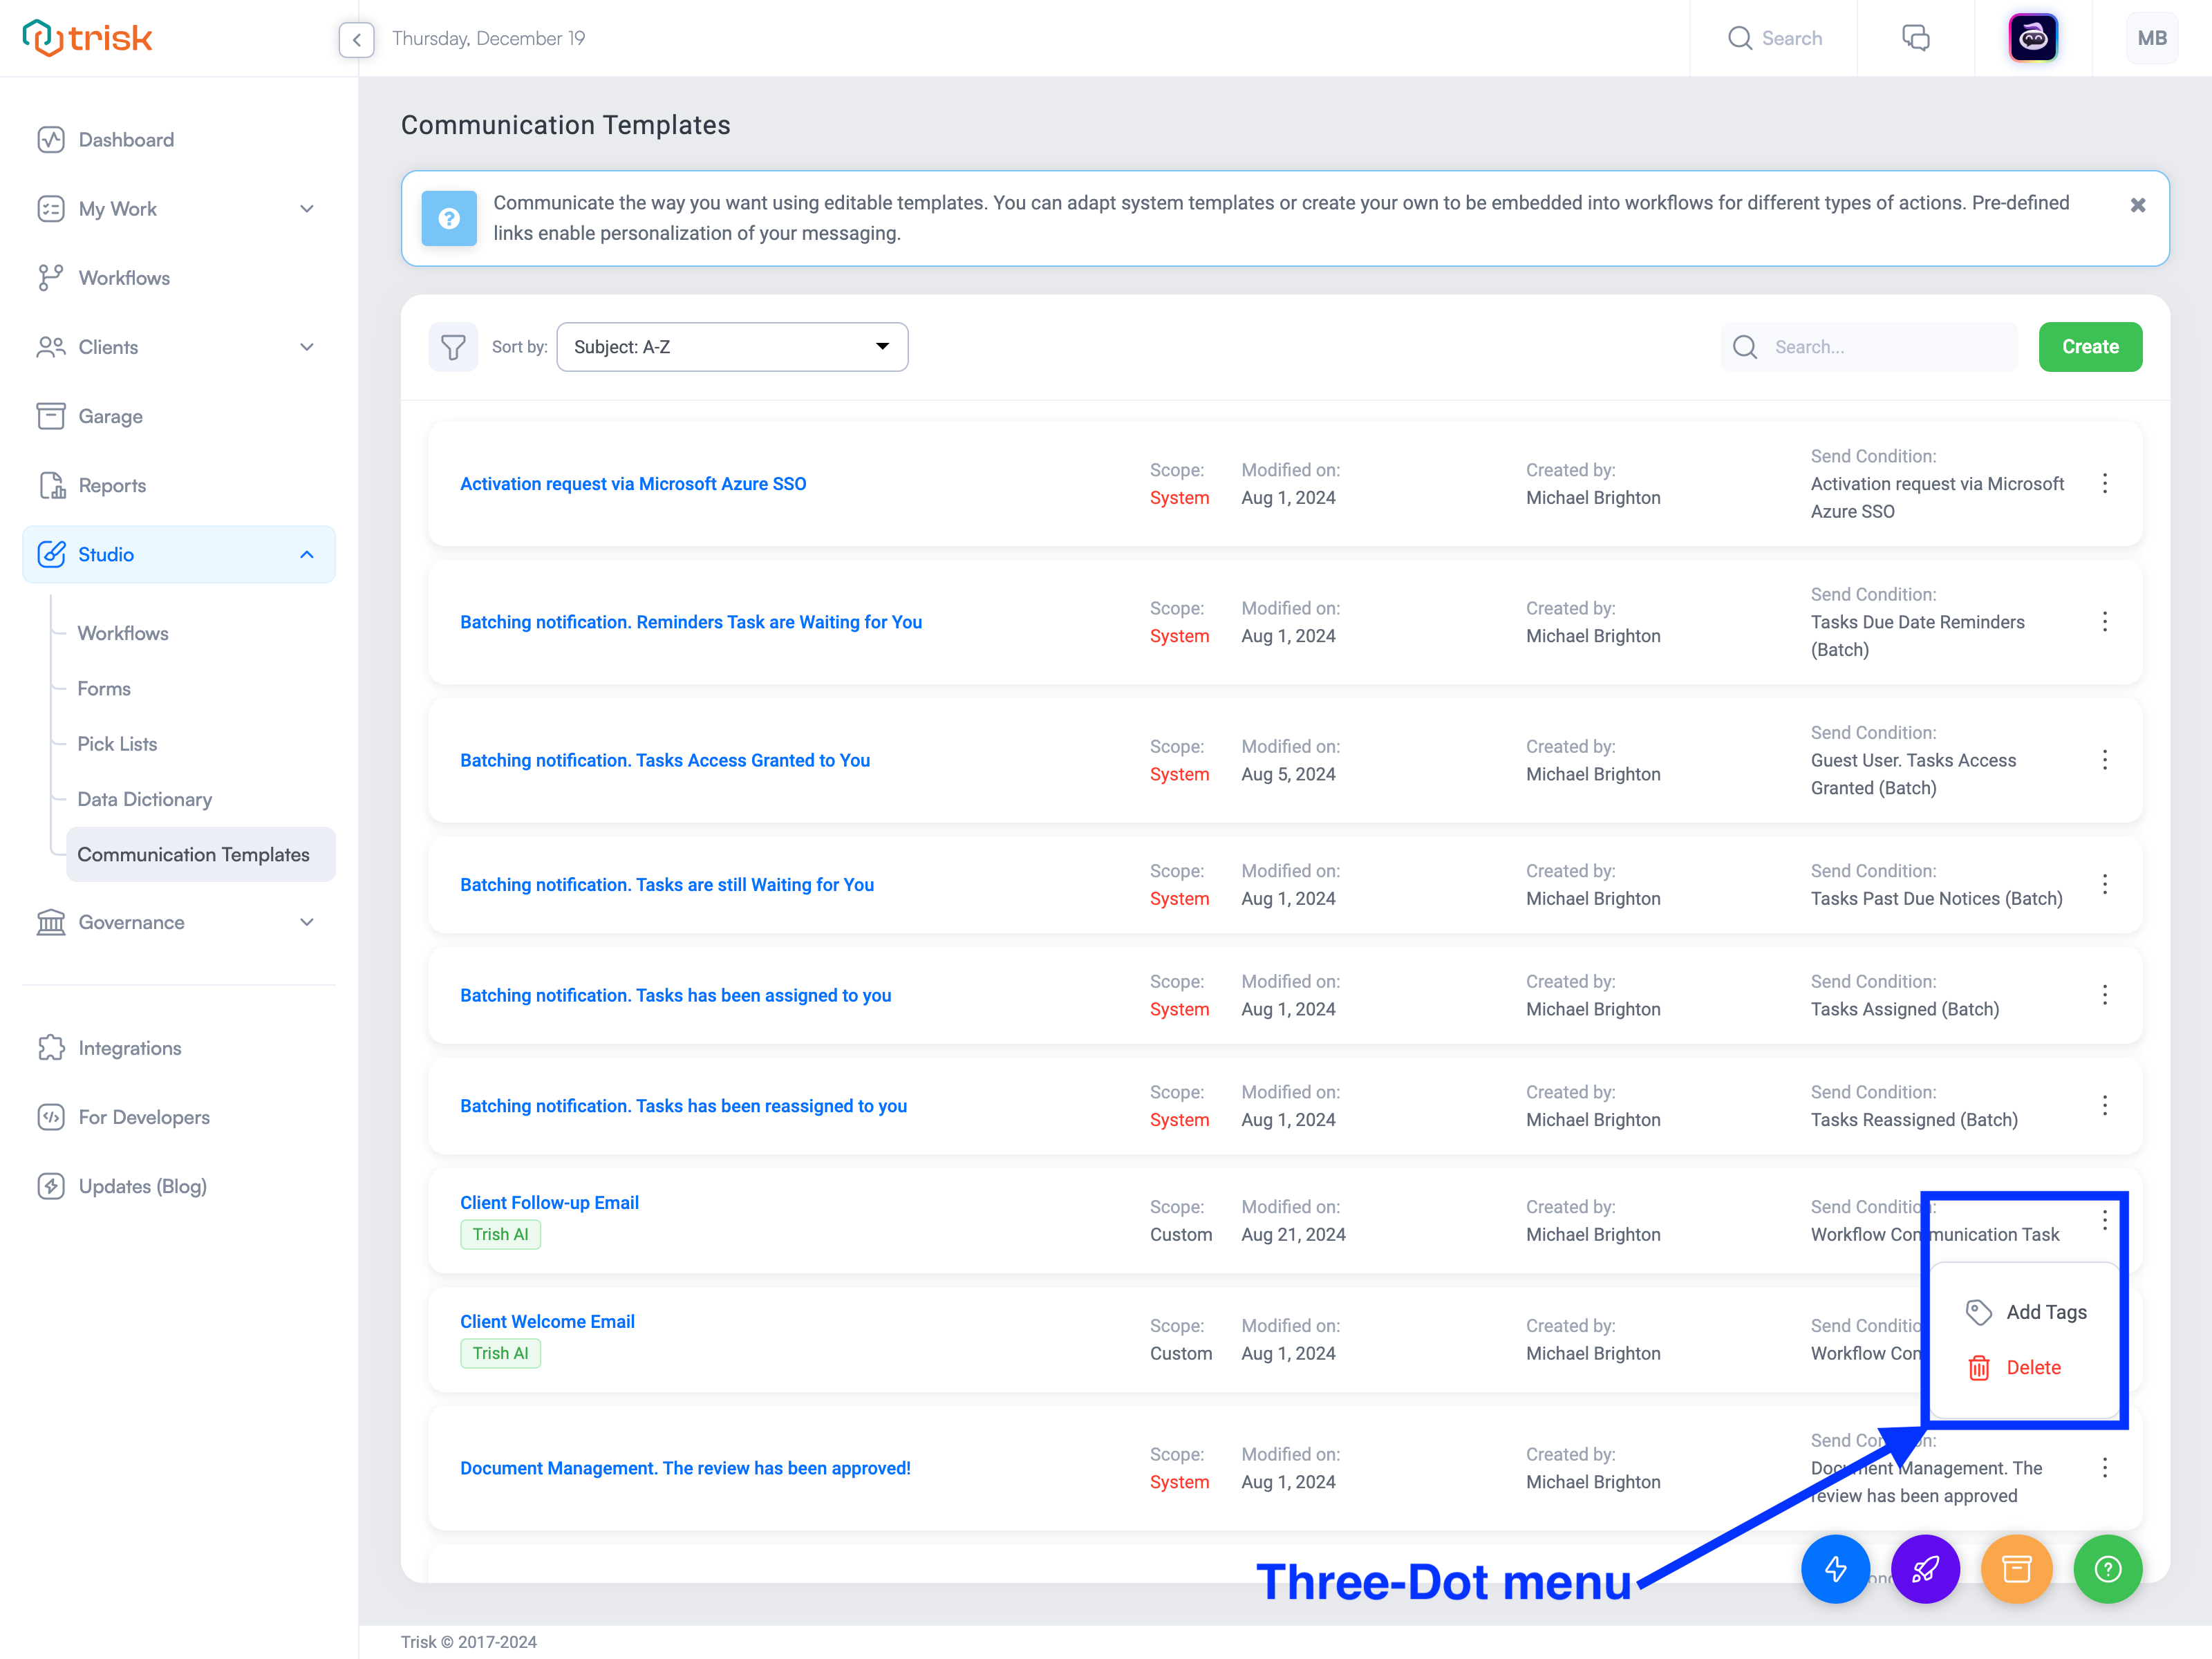This screenshot has width=2212, height=1659.
Task: Open Client Welcome Email template
Action: point(547,1322)
